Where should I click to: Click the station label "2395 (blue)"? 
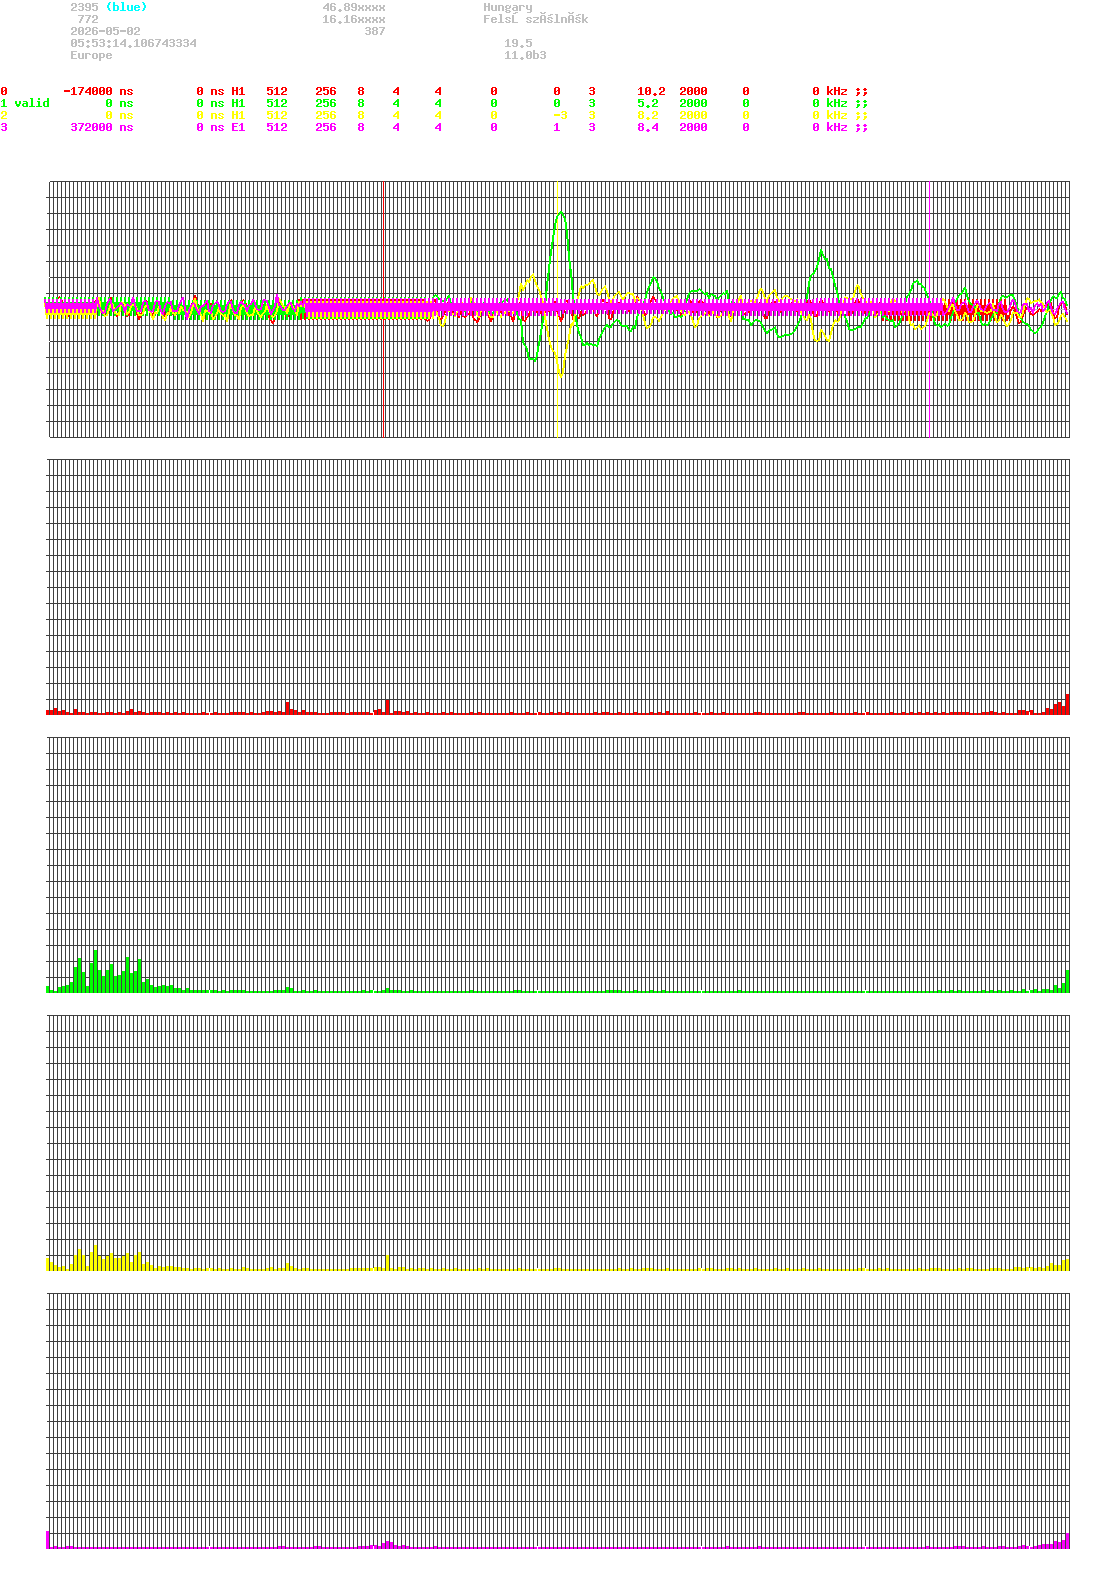point(108,7)
